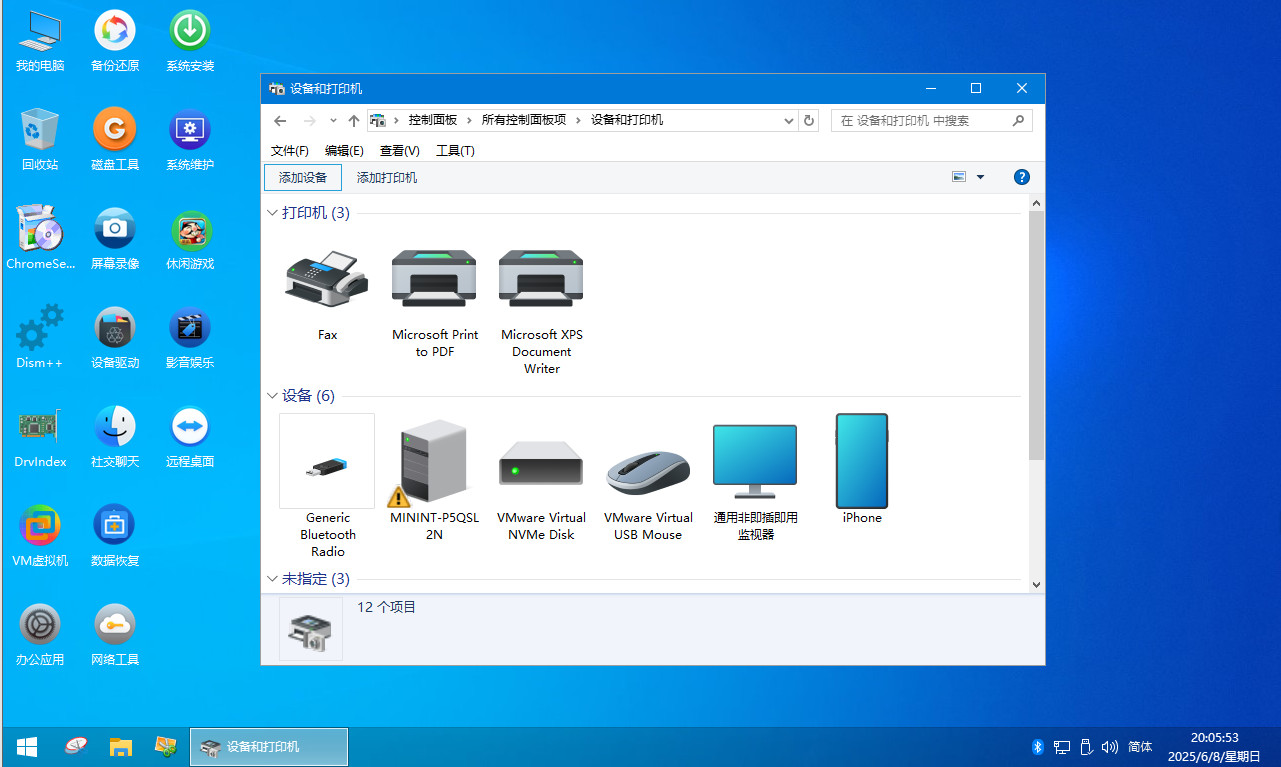Open 远程桌面 desktop icon
The image size is (1281, 767).
[x=190, y=436]
